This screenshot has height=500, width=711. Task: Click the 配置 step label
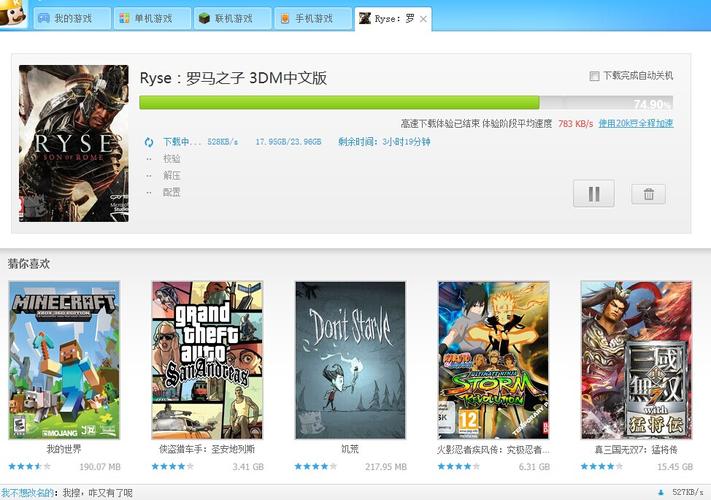tap(172, 192)
